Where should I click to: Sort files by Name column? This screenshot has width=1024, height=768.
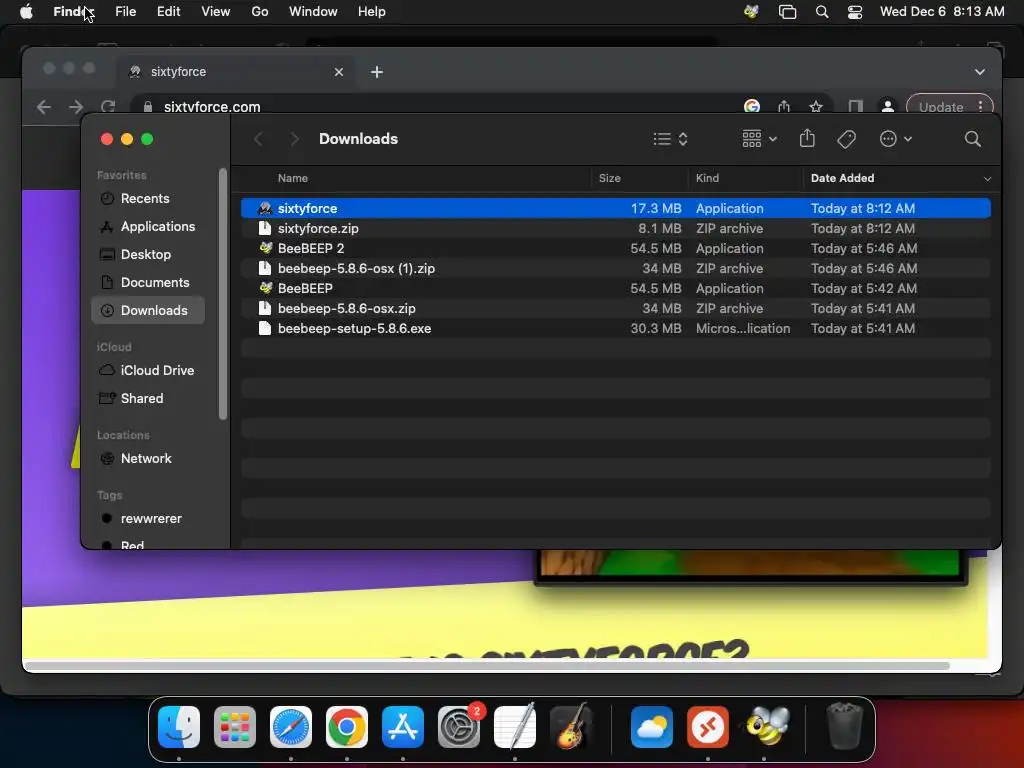pos(293,178)
